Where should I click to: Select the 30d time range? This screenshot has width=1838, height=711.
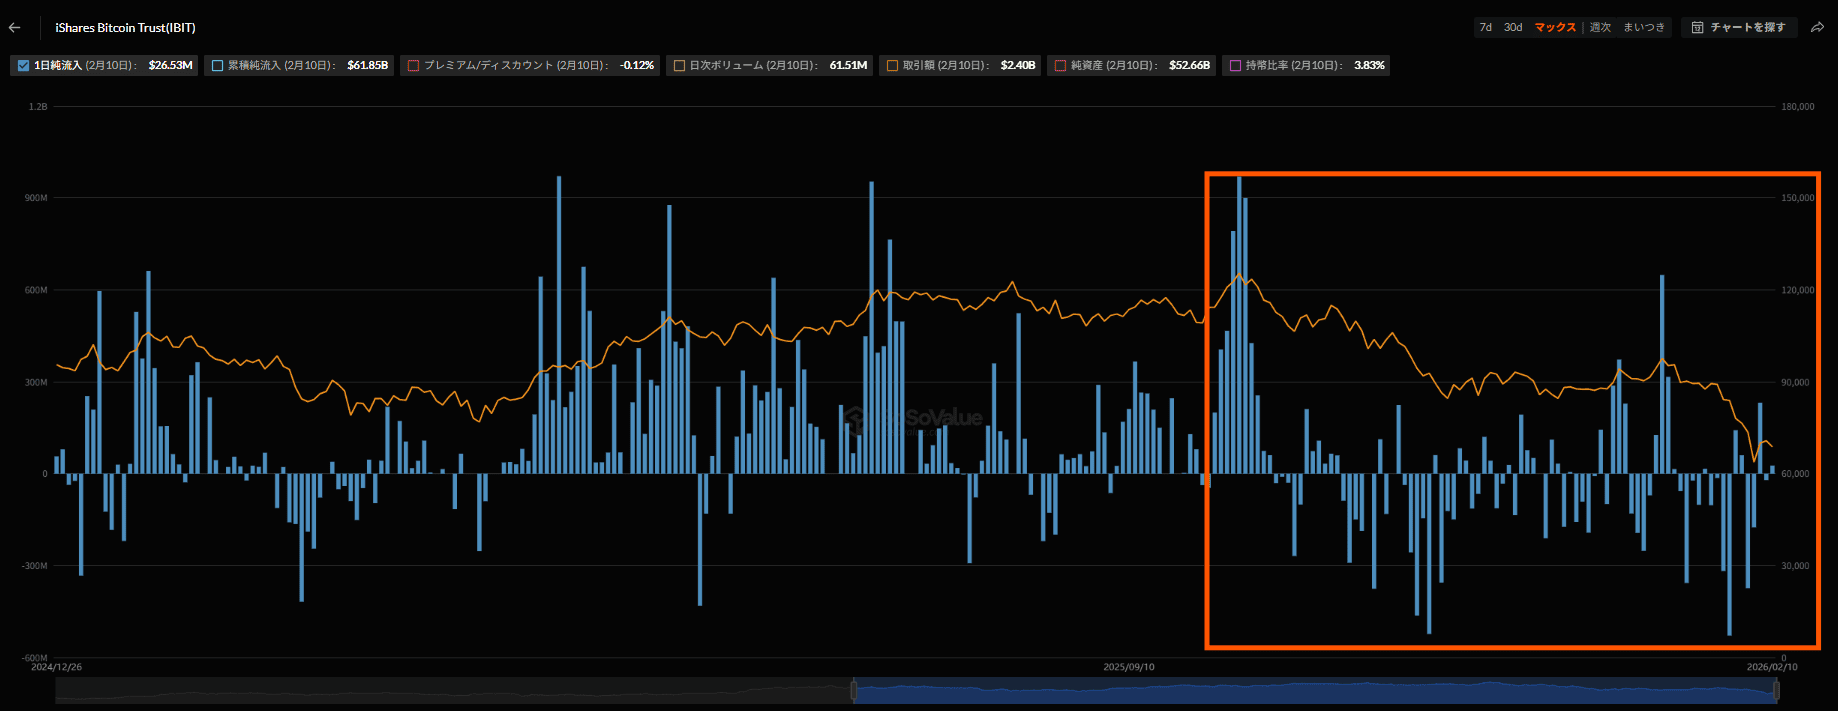coord(1513,27)
